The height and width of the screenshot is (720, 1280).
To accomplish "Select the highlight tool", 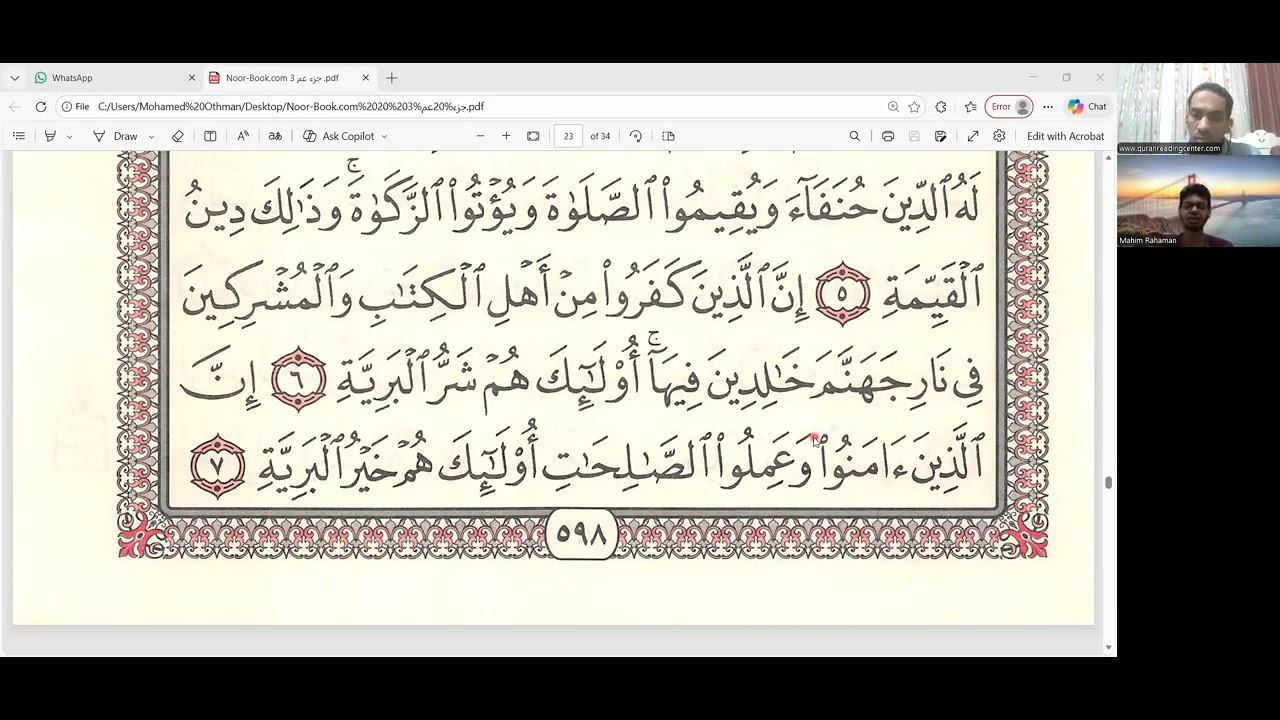I will pyautogui.click(x=50, y=136).
